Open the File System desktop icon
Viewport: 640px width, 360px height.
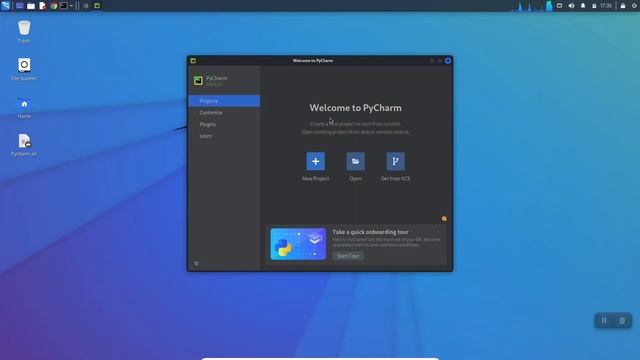point(24,65)
